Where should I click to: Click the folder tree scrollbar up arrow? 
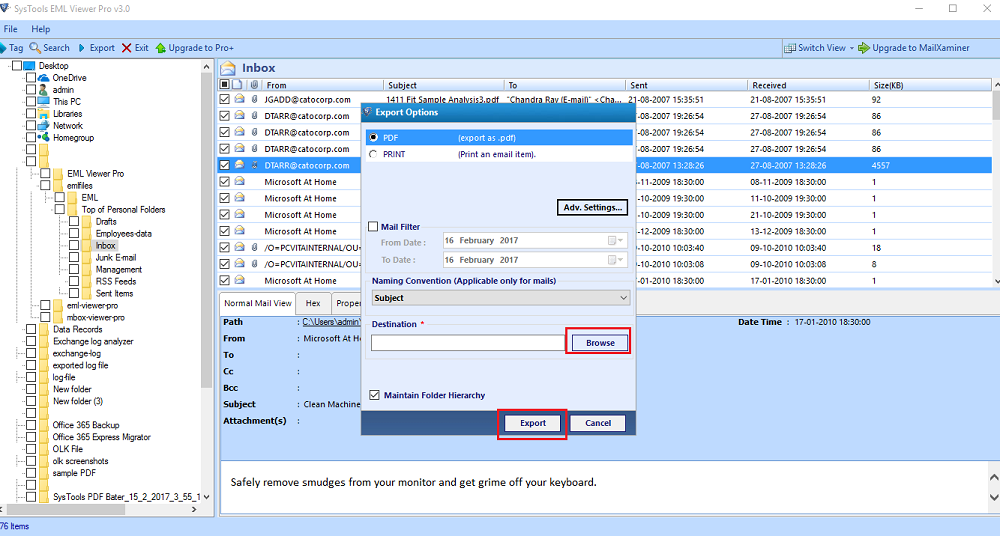tap(206, 66)
